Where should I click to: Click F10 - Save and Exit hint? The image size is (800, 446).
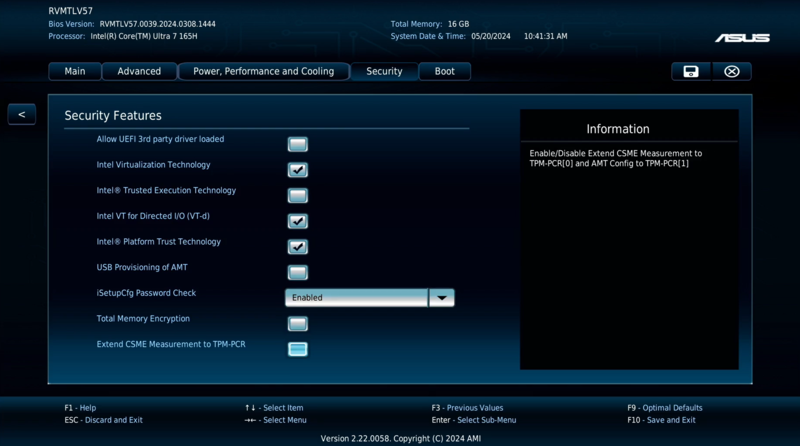point(661,420)
